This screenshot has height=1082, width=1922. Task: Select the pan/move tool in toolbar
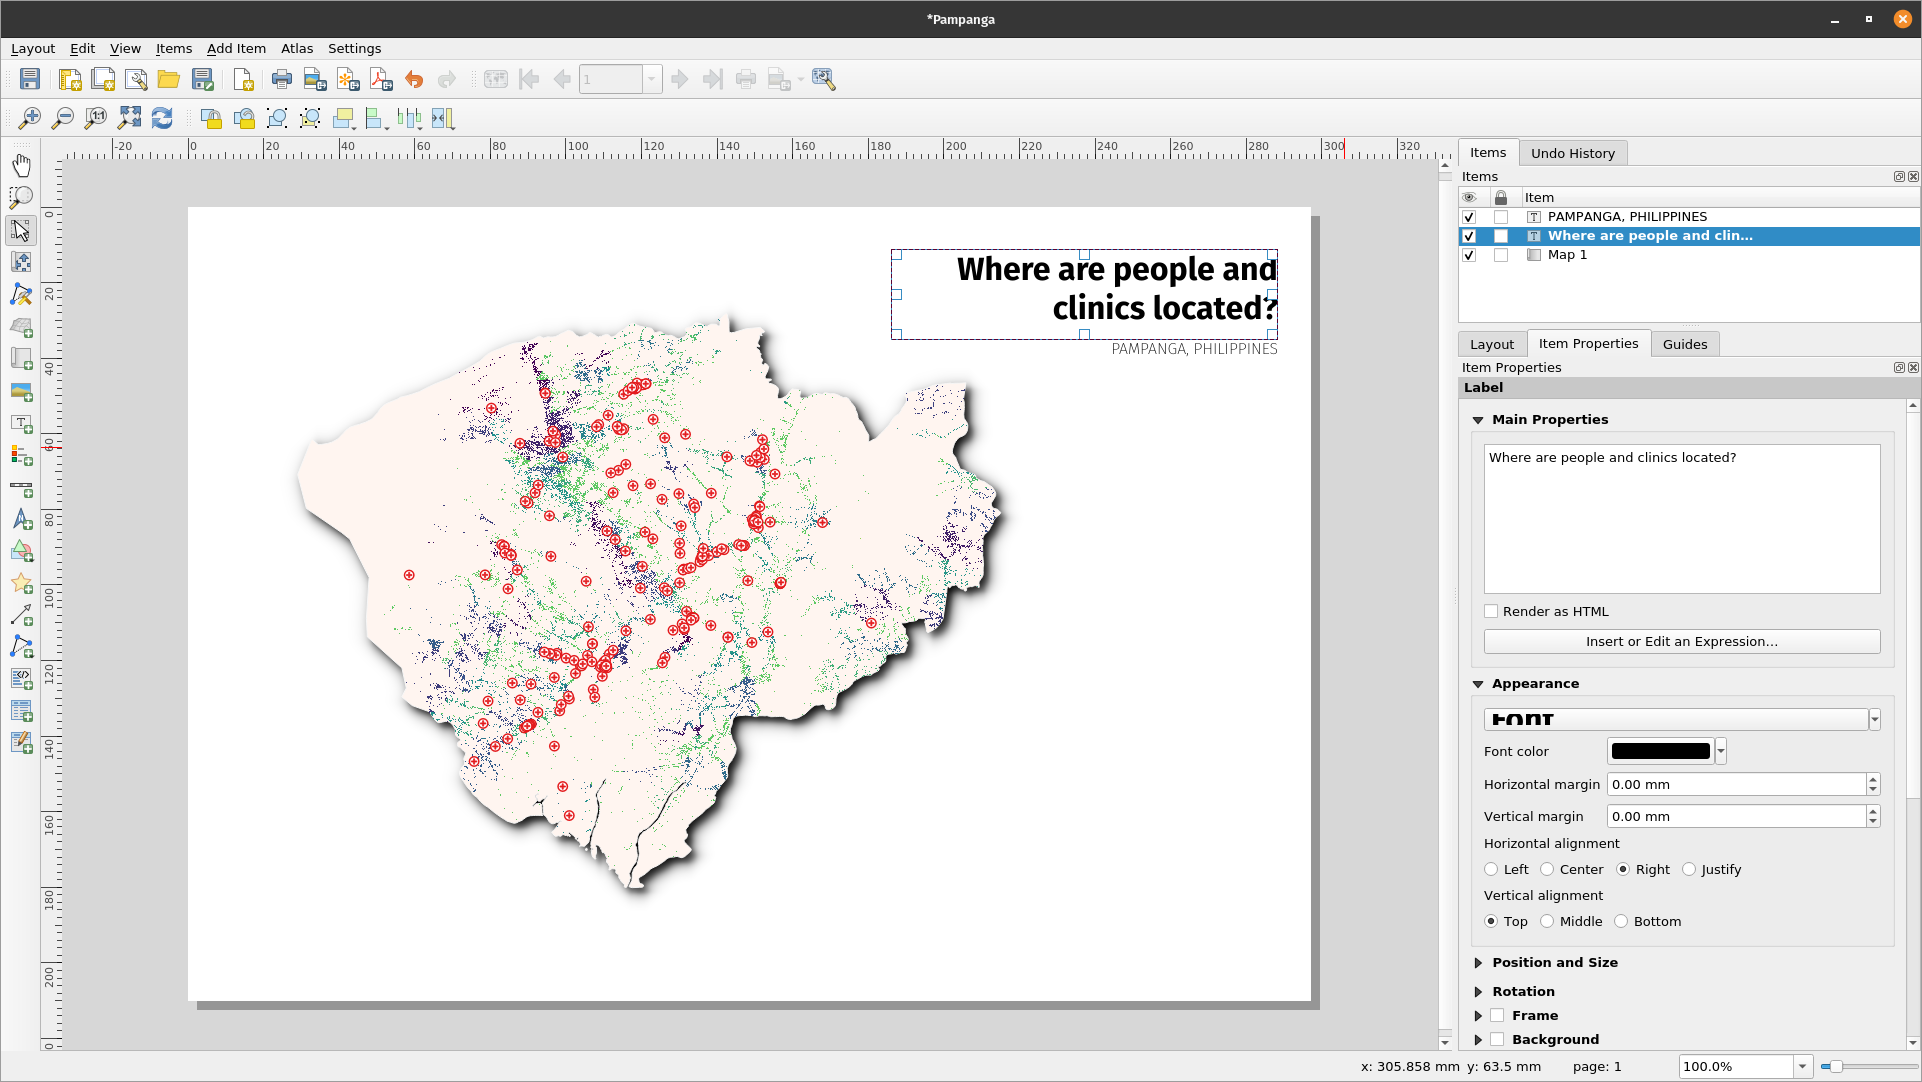pyautogui.click(x=21, y=164)
